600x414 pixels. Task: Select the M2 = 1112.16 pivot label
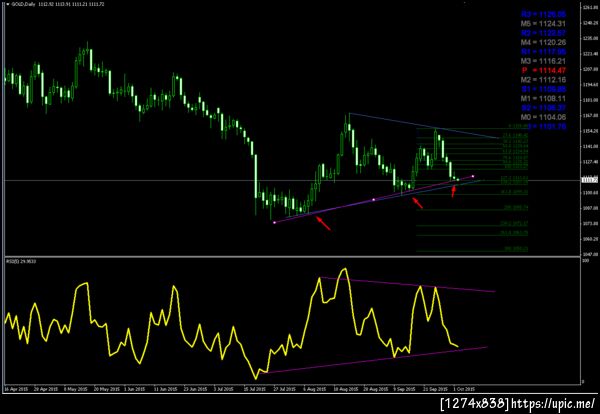(x=543, y=80)
